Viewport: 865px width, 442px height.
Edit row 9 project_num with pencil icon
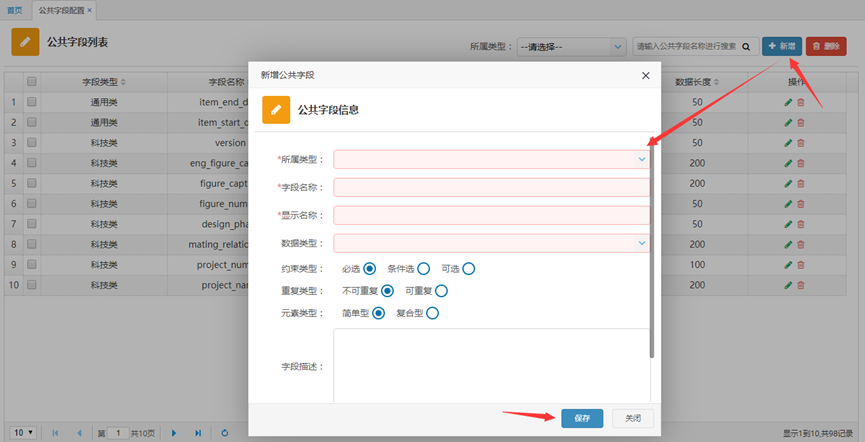pos(788,265)
